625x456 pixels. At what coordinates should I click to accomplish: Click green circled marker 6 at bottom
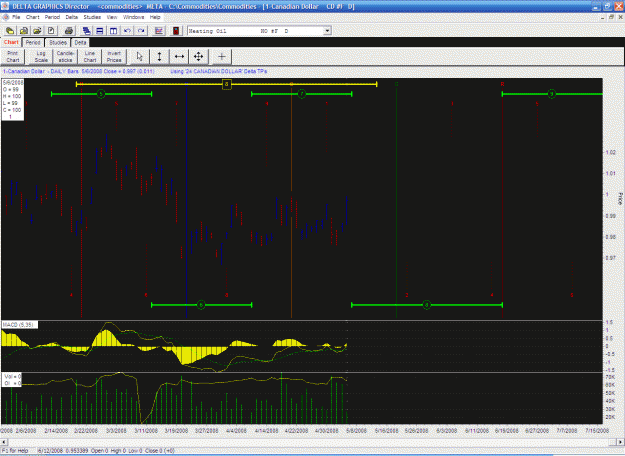click(201, 305)
